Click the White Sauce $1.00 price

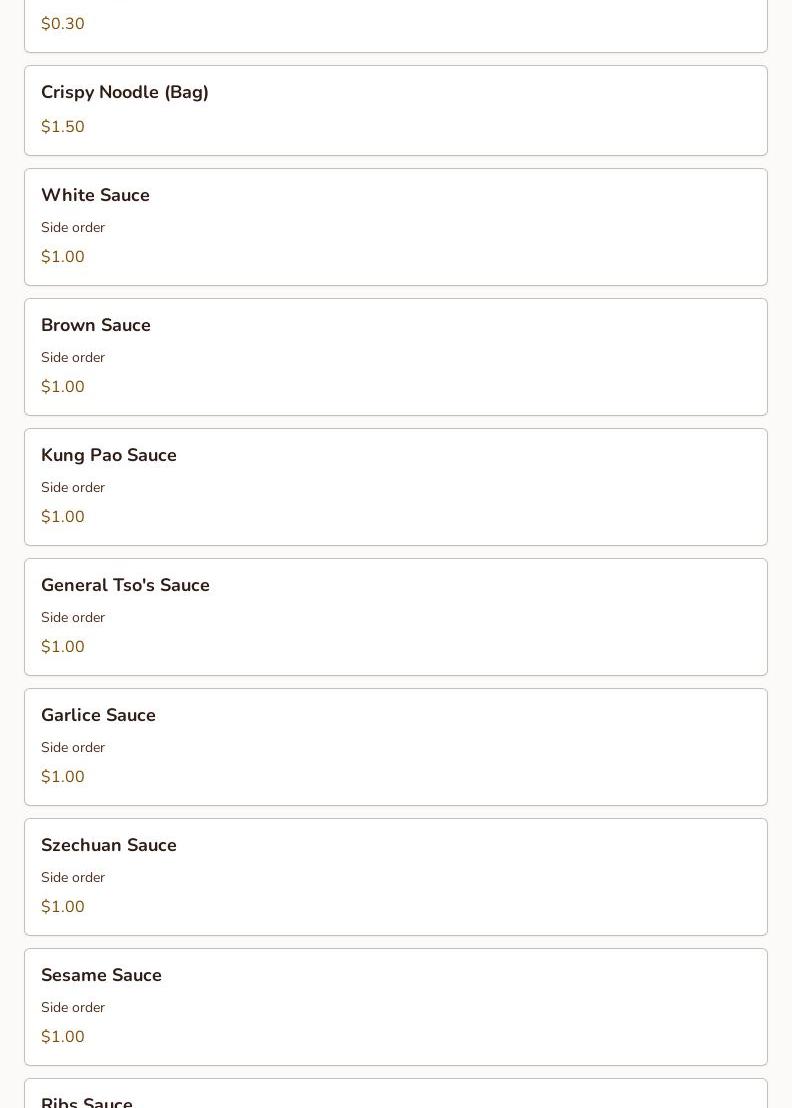pos(63,257)
